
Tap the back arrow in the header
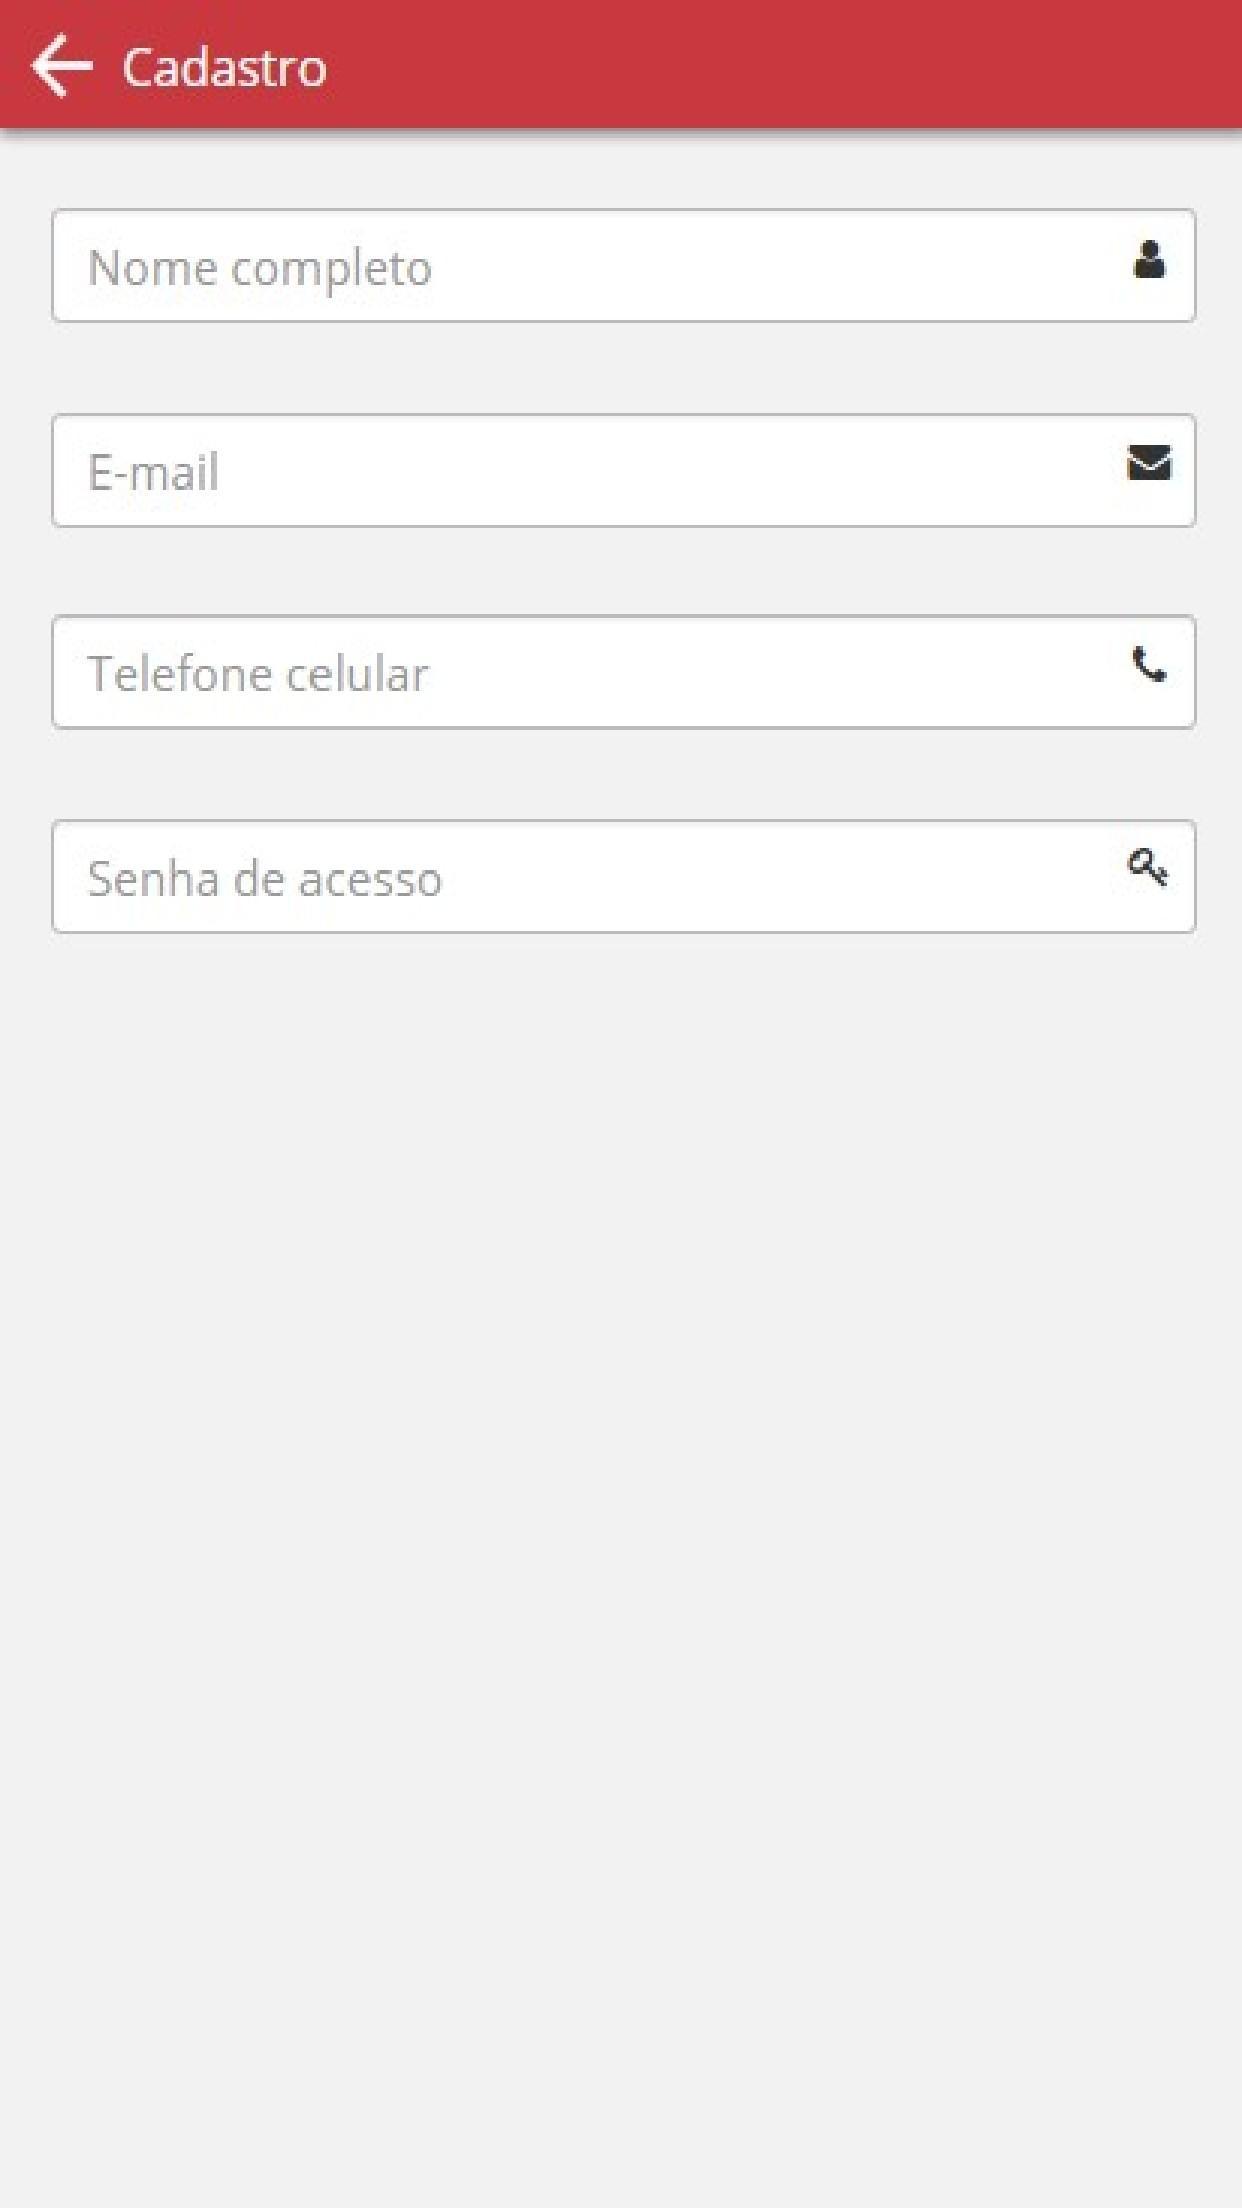[62, 66]
